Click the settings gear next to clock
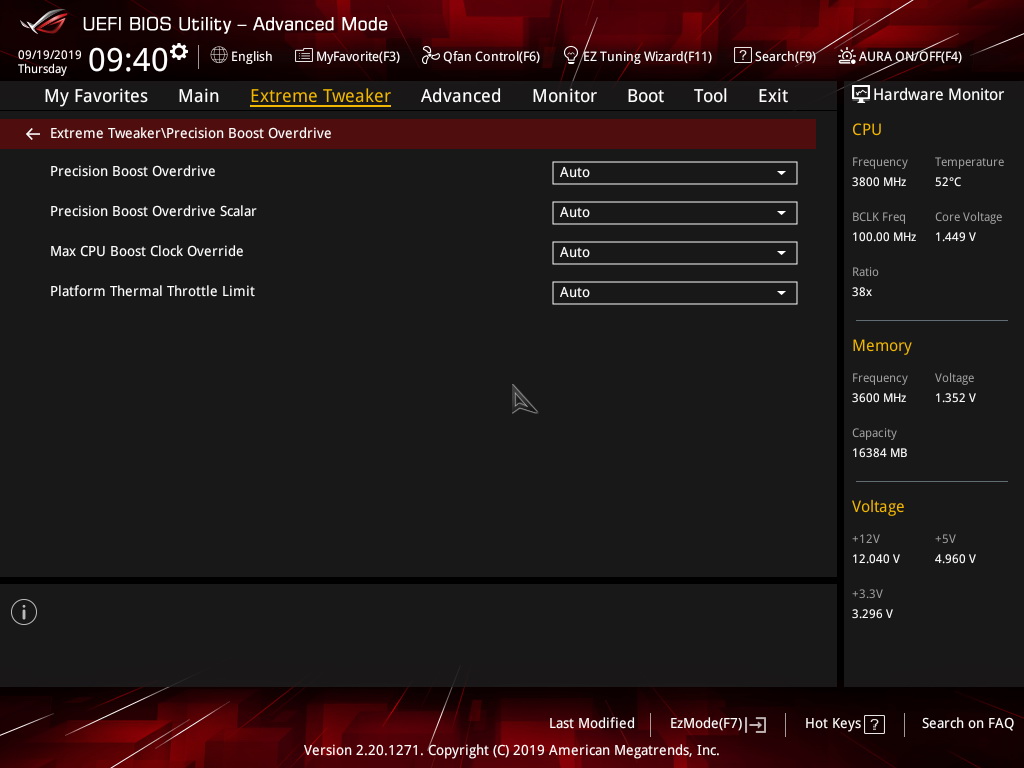Viewport: 1024px width, 768px height. tap(179, 52)
